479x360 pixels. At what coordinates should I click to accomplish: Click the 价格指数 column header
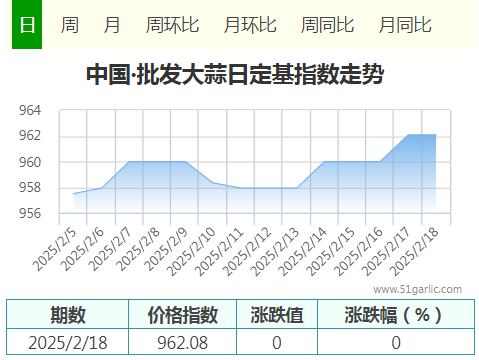[x=183, y=314]
